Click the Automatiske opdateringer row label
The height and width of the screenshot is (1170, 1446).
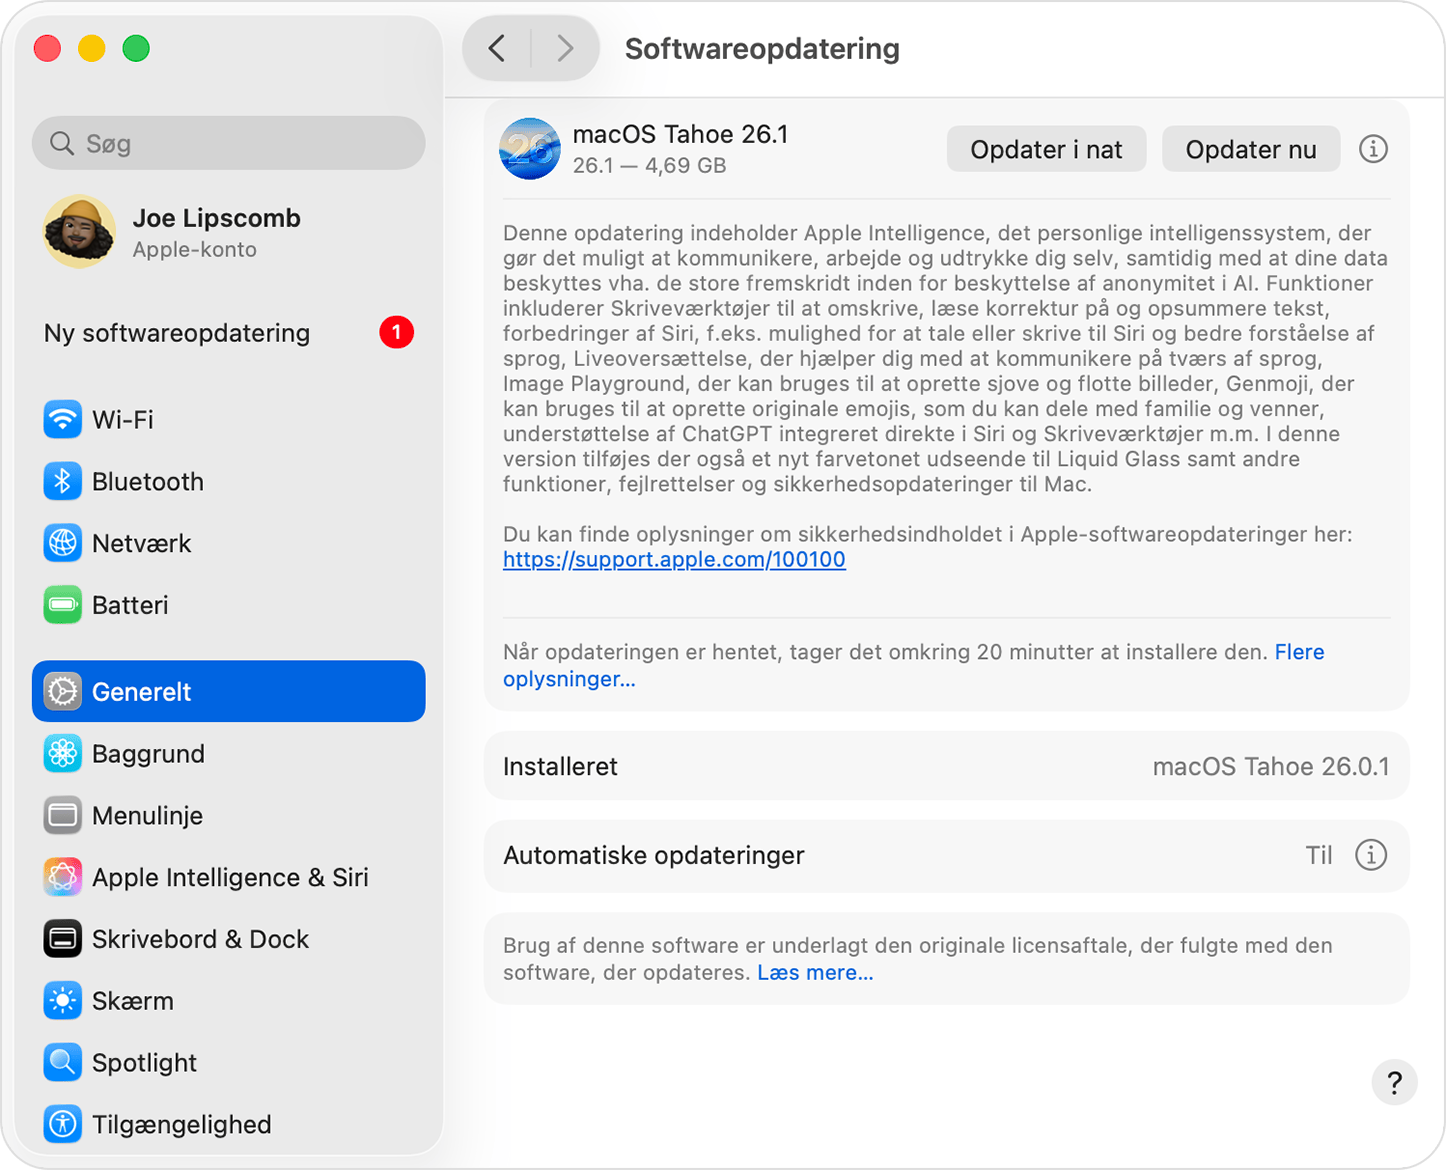coord(654,855)
